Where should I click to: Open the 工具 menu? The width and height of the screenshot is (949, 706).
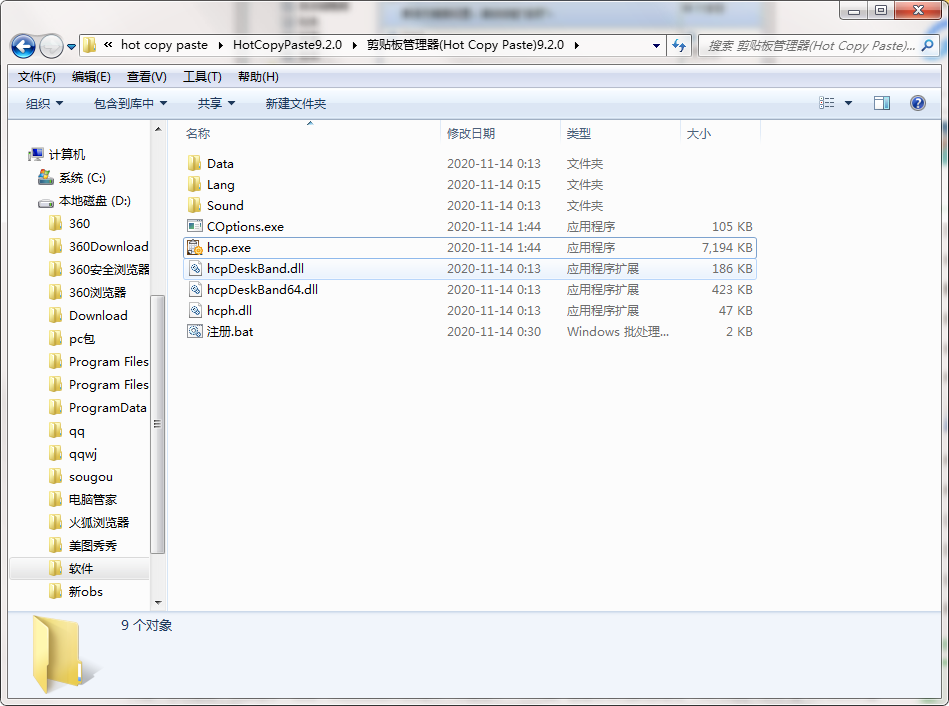(199, 75)
